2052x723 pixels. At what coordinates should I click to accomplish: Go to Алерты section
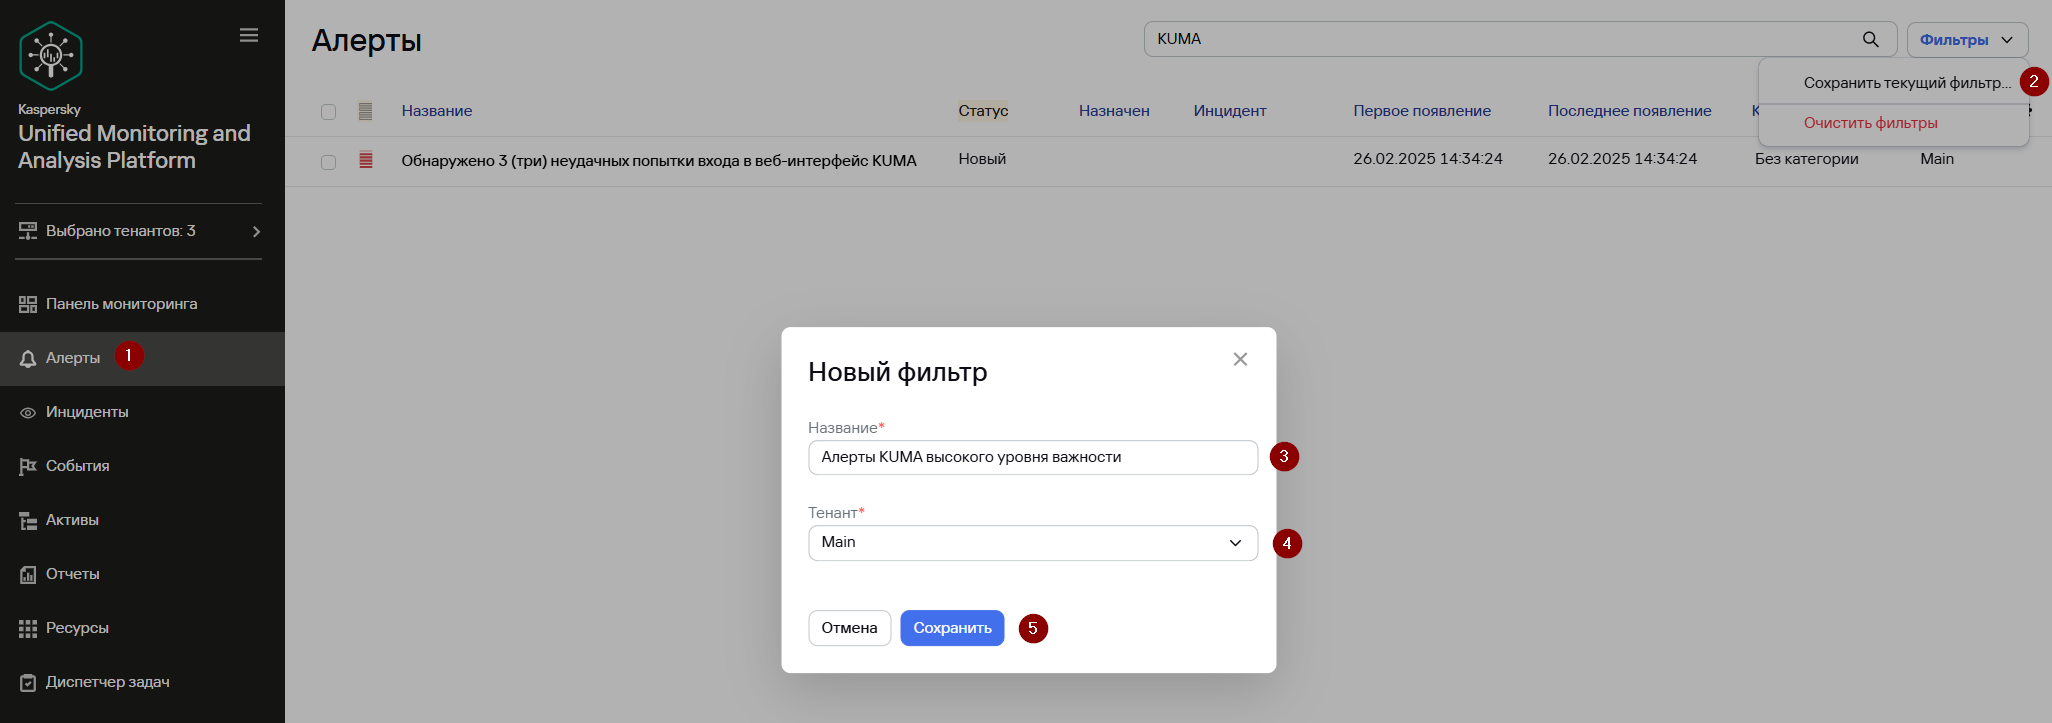[142, 358]
